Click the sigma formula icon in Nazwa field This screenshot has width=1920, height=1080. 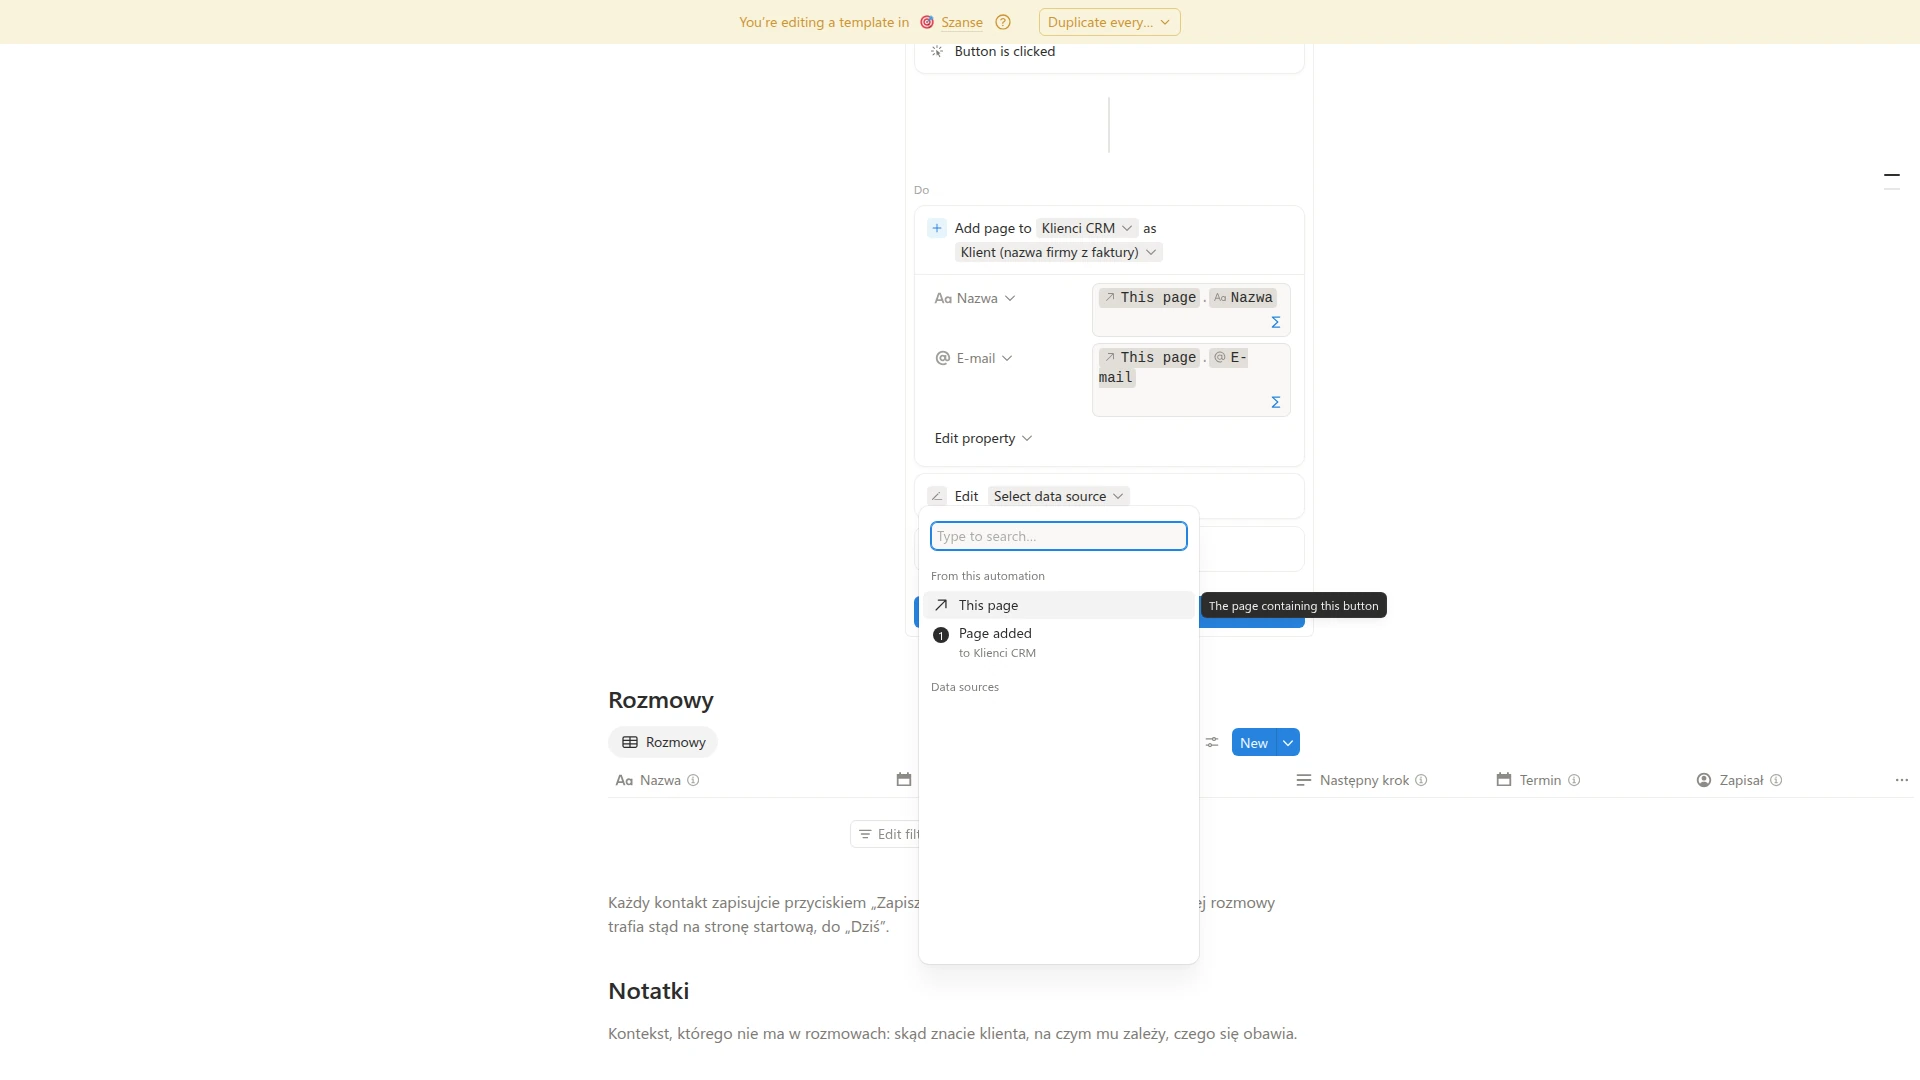1275,322
